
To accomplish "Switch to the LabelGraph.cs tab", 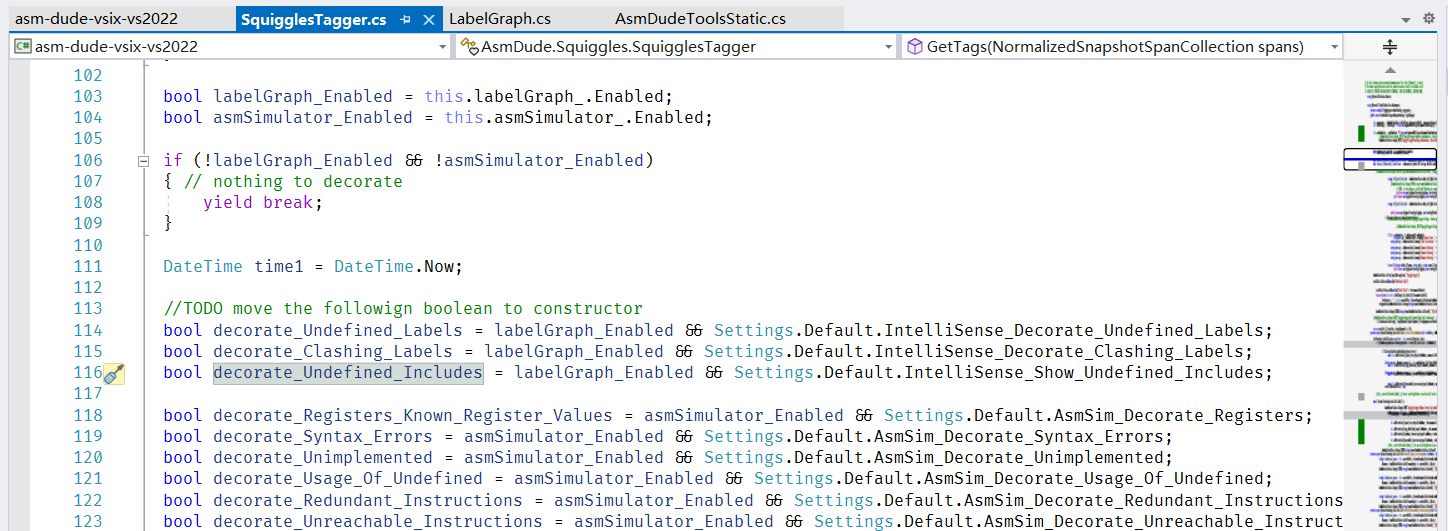I will 499,19.
